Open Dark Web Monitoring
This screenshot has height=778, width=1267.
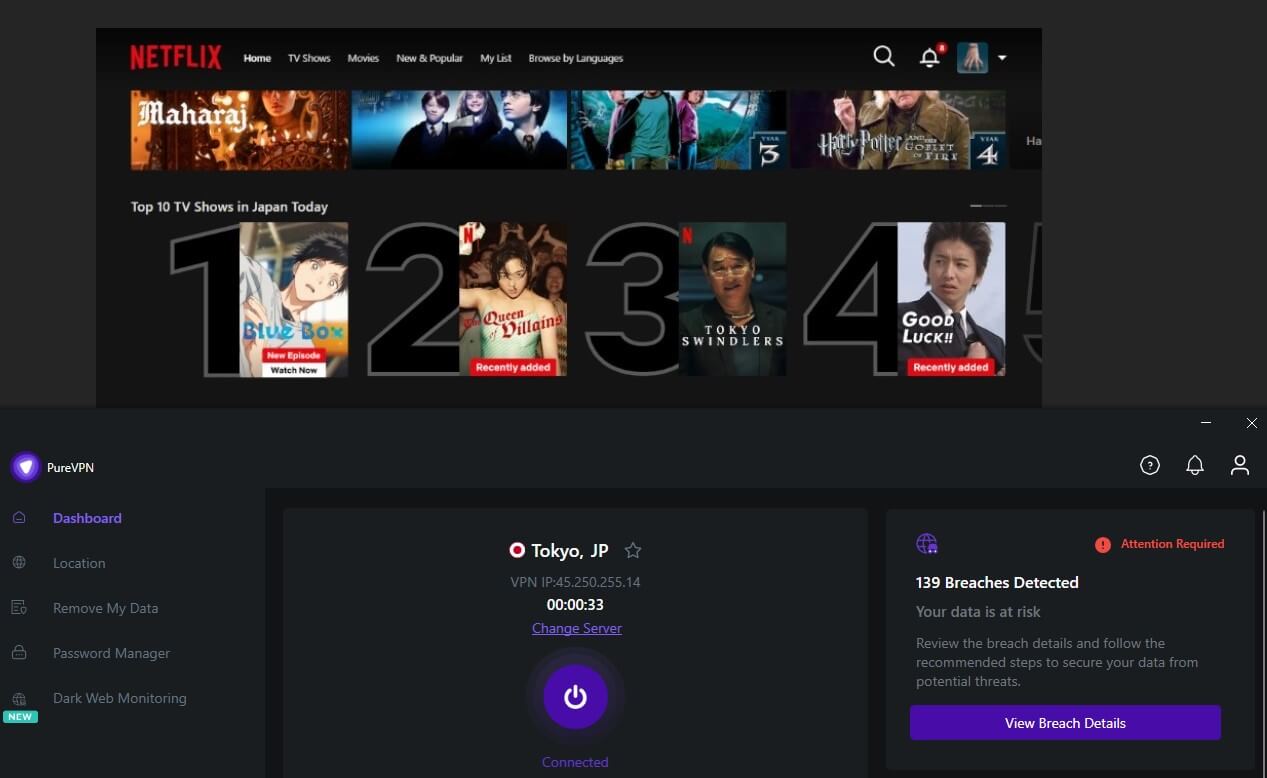tap(119, 698)
